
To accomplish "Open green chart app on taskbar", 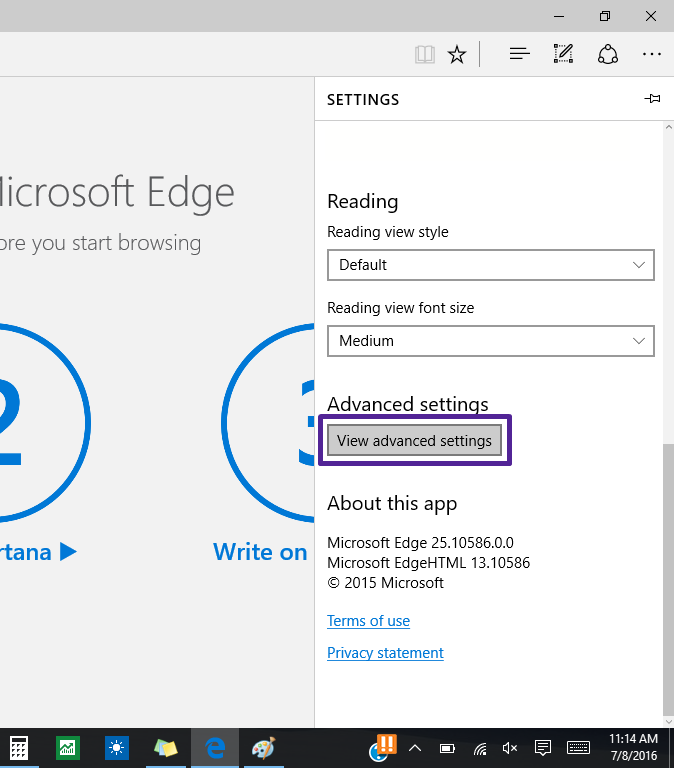I will tap(68, 748).
